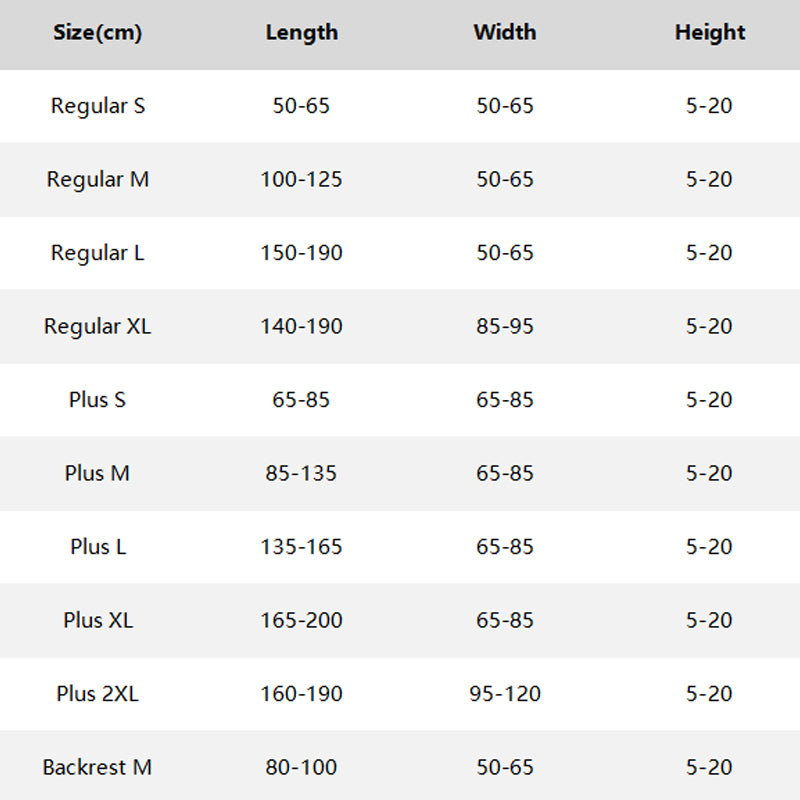Click the 85-95 width value
Image resolution: width=800 pixels, height=800 pixels.
505,327
